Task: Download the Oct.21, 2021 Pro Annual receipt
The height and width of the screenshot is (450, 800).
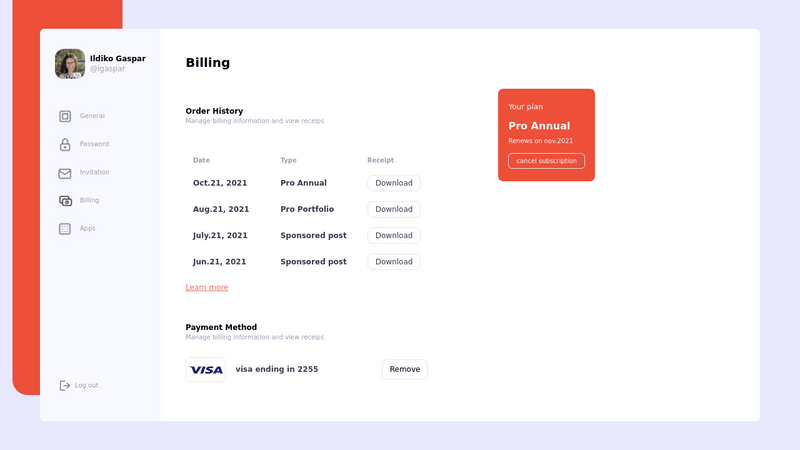Action: coord(394,183)
